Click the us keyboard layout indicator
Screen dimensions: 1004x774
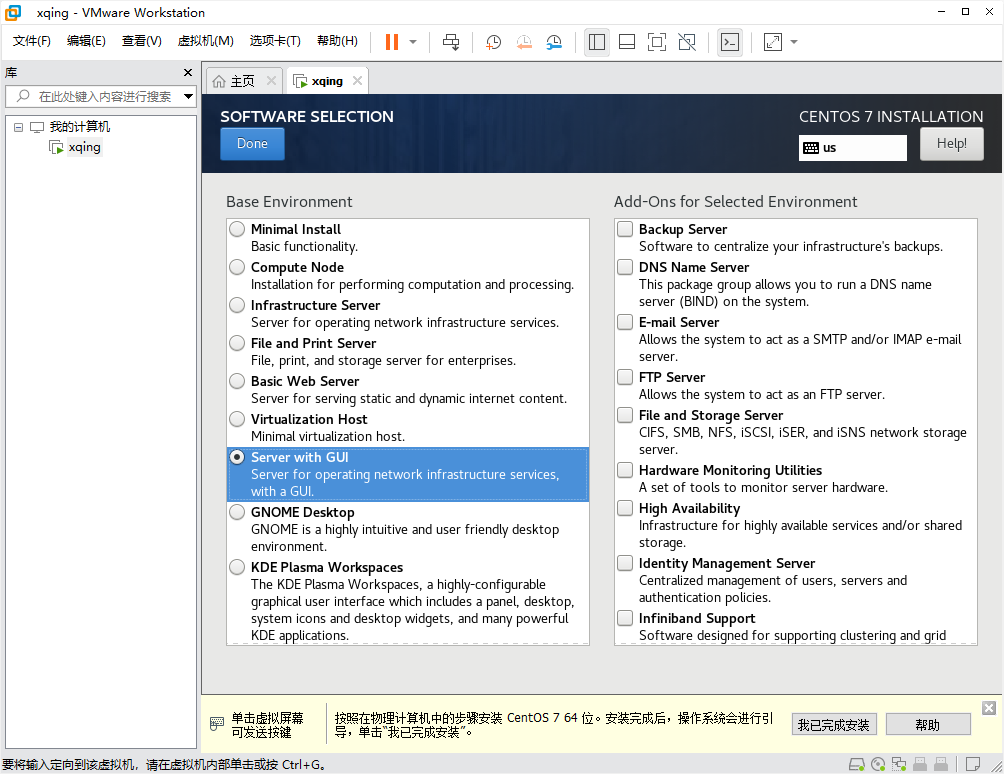click(x=852, y=148)
